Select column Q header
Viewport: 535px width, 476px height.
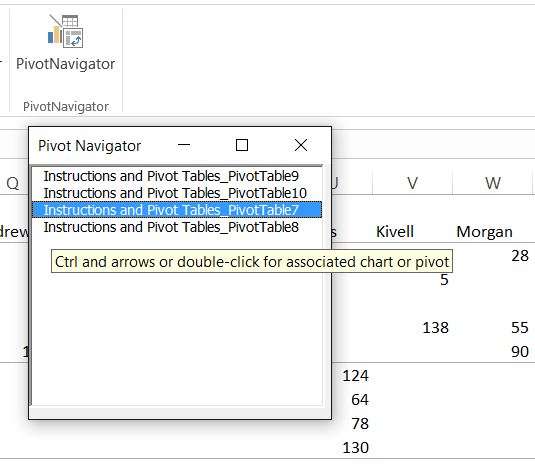[13, 184]
